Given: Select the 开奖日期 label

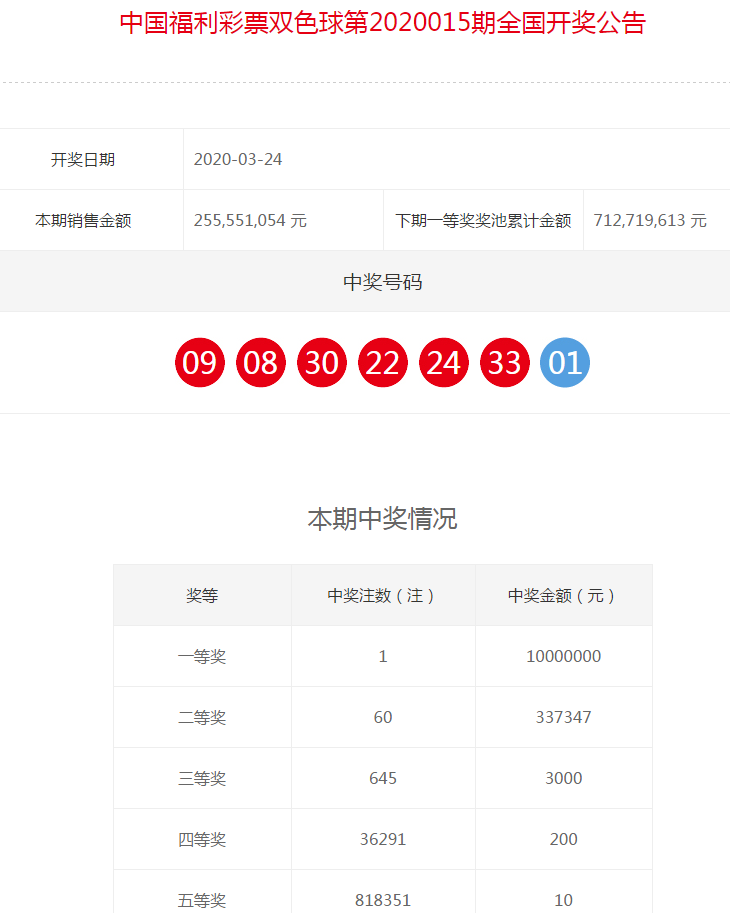Looking at the screenshot, I should point(83,160).
